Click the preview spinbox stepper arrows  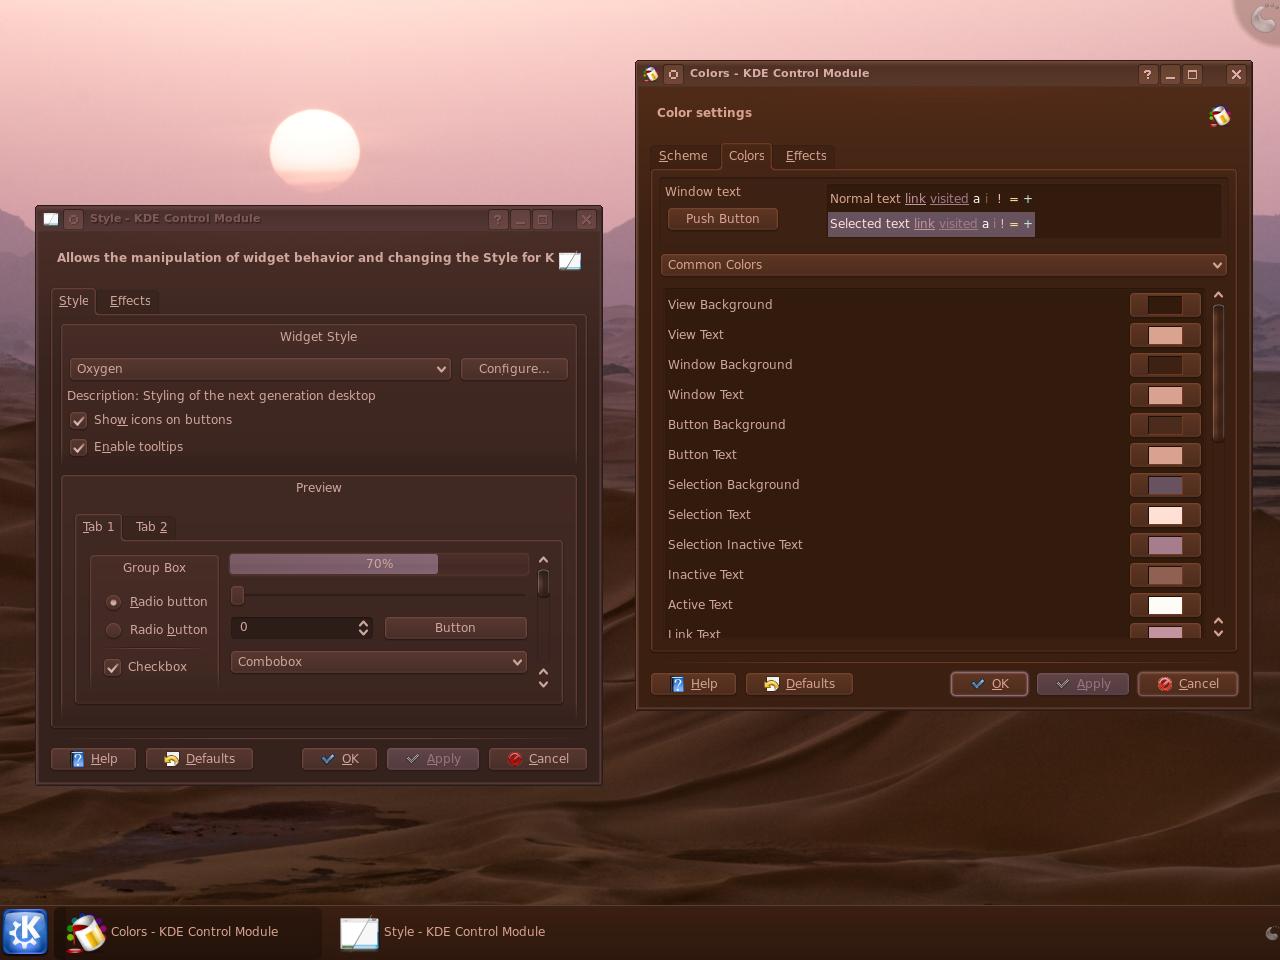coord(363,628)
